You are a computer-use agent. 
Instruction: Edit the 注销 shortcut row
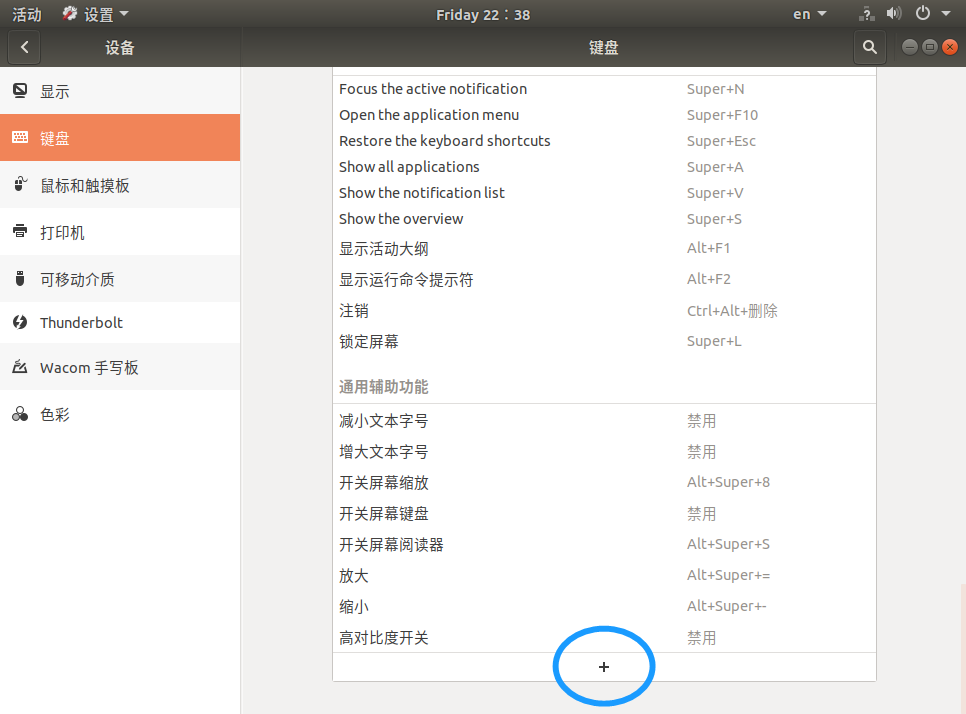coord(604,310)
